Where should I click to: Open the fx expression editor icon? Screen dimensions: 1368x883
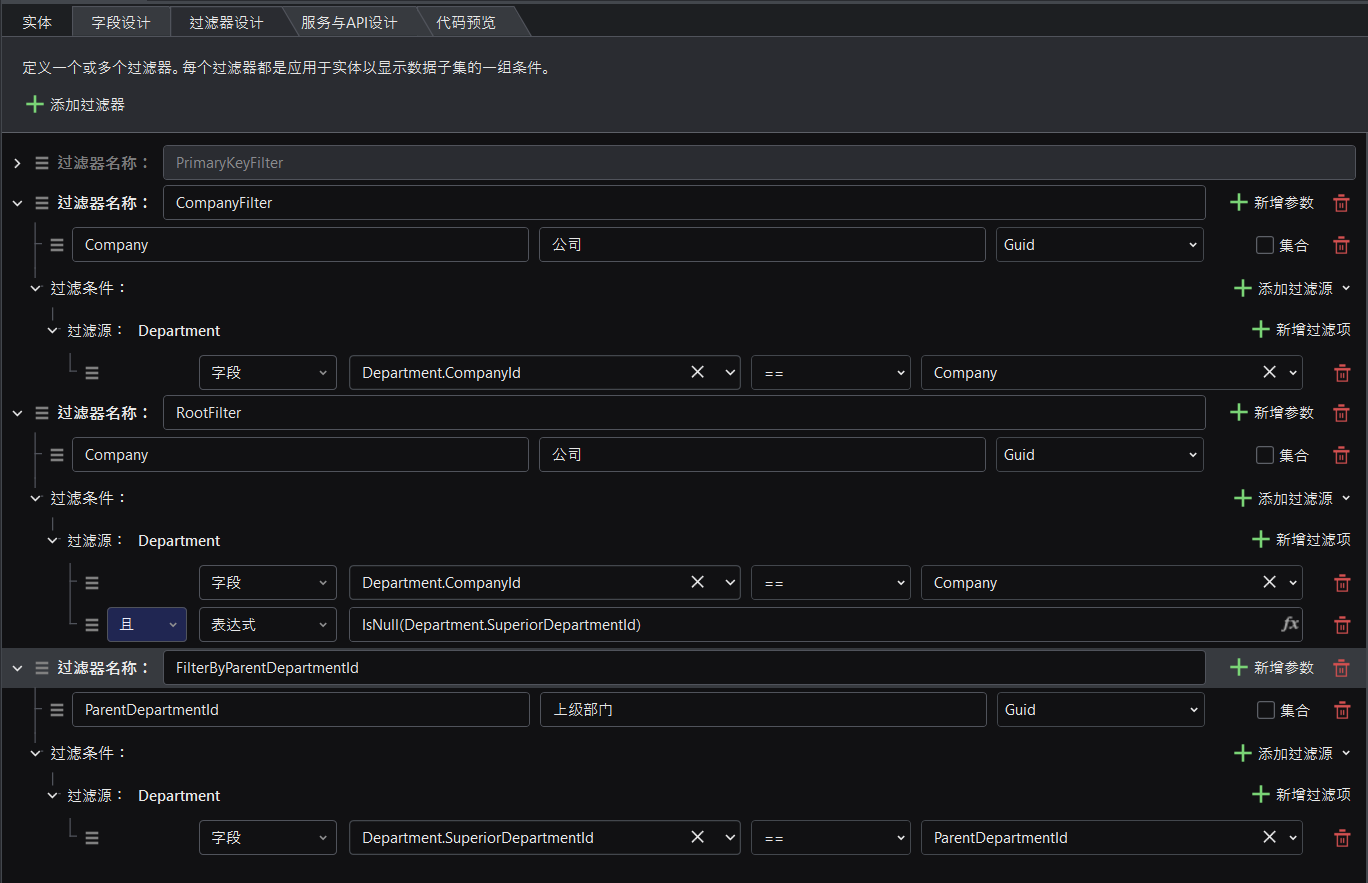(x=1290, y=624)
